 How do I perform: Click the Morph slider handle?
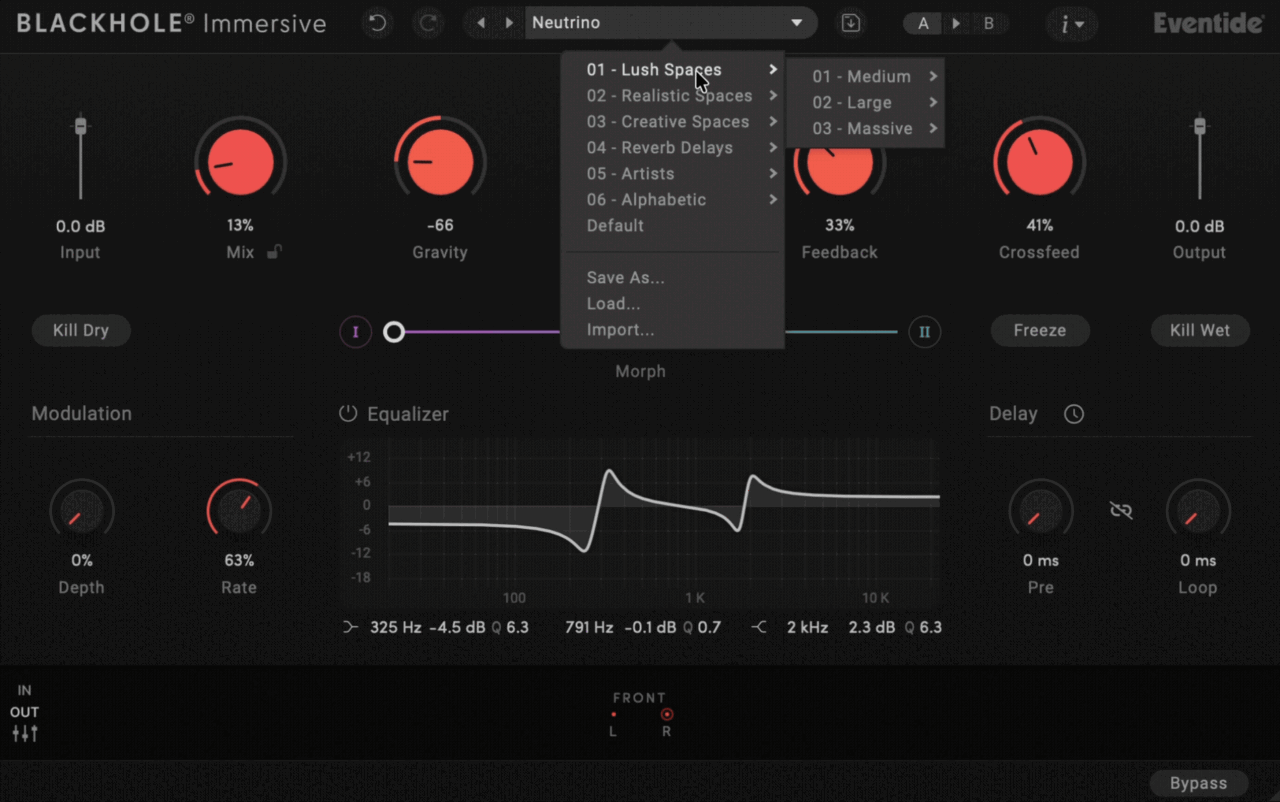(x=394, y=332)
